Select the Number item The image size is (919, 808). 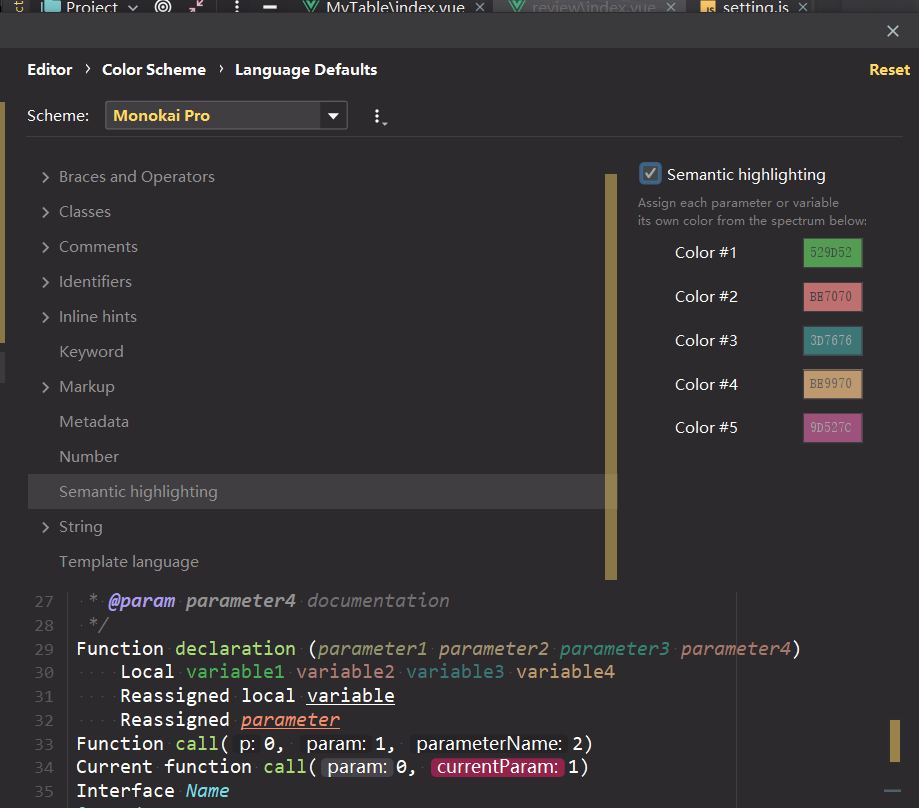pyautogui.click(x=89, y=456)
